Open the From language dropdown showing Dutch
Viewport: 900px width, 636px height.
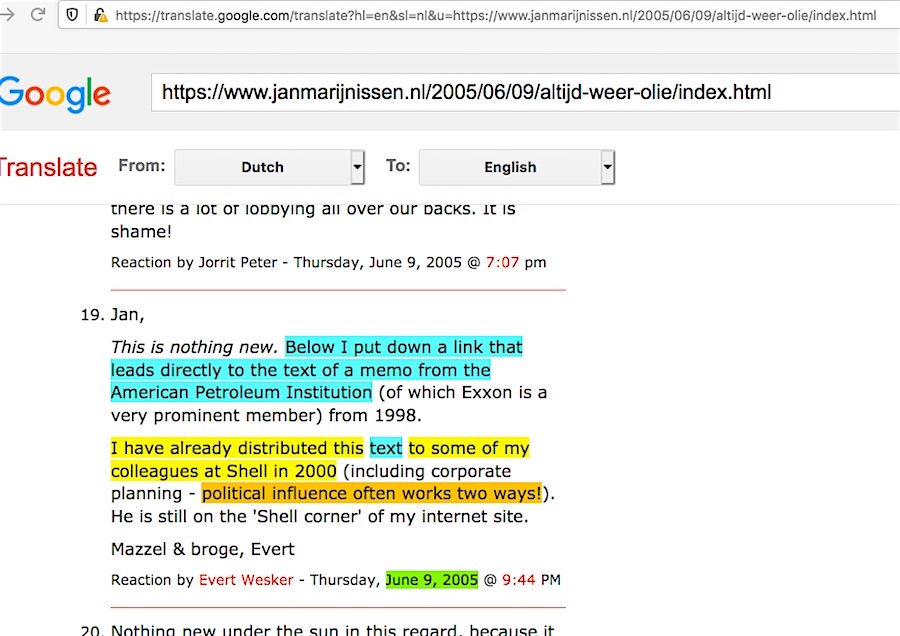pos(262,167)
